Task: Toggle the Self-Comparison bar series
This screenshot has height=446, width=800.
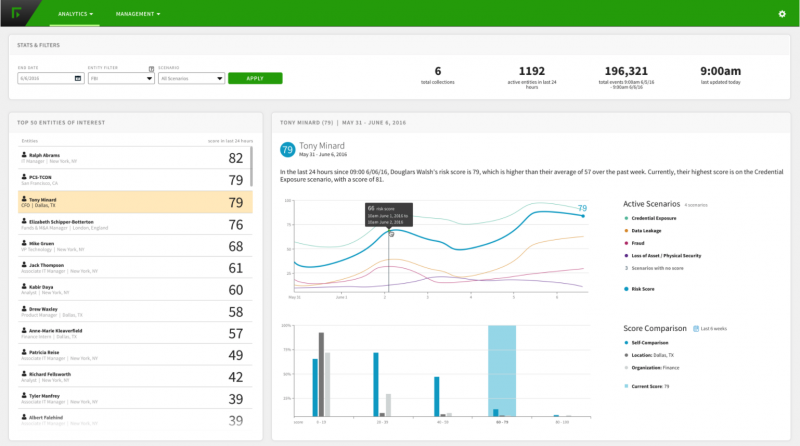Action: coord(646,342)
